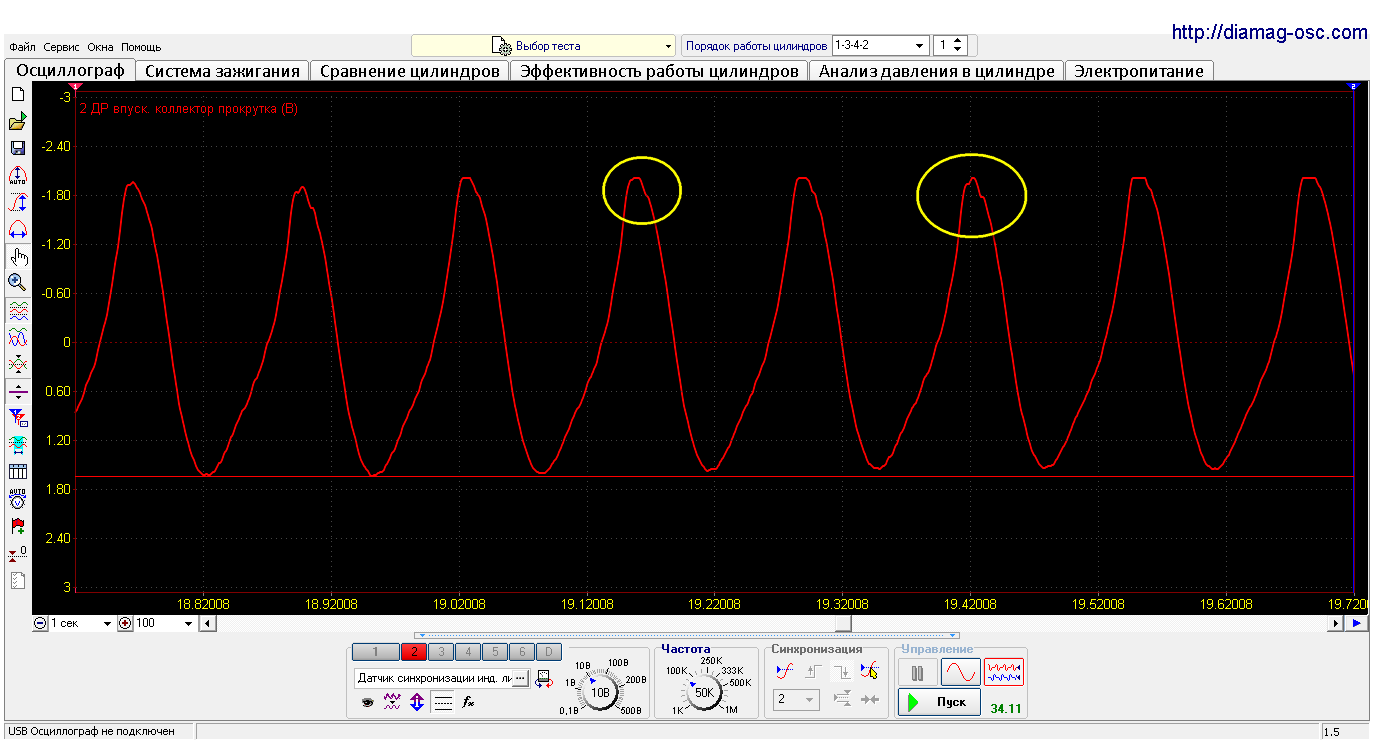Click the 50K frequency knob
This screenshot has width=1382, height=744.
tap(704, 692)
